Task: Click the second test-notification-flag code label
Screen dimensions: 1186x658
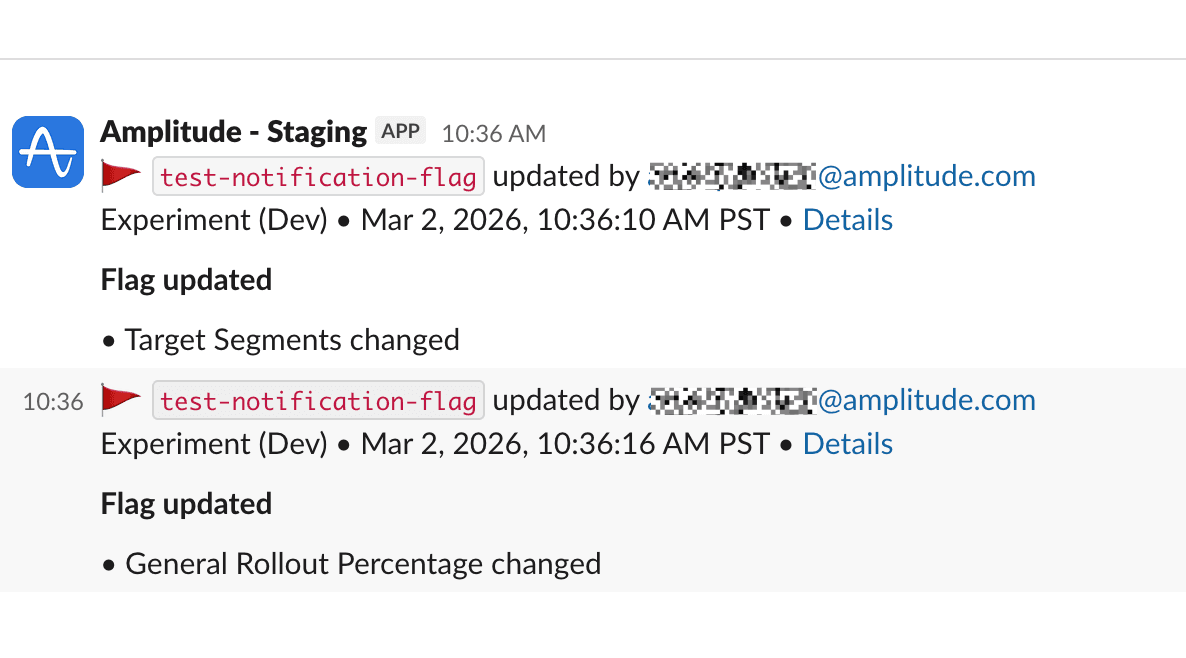Action: tap(318, 401)
